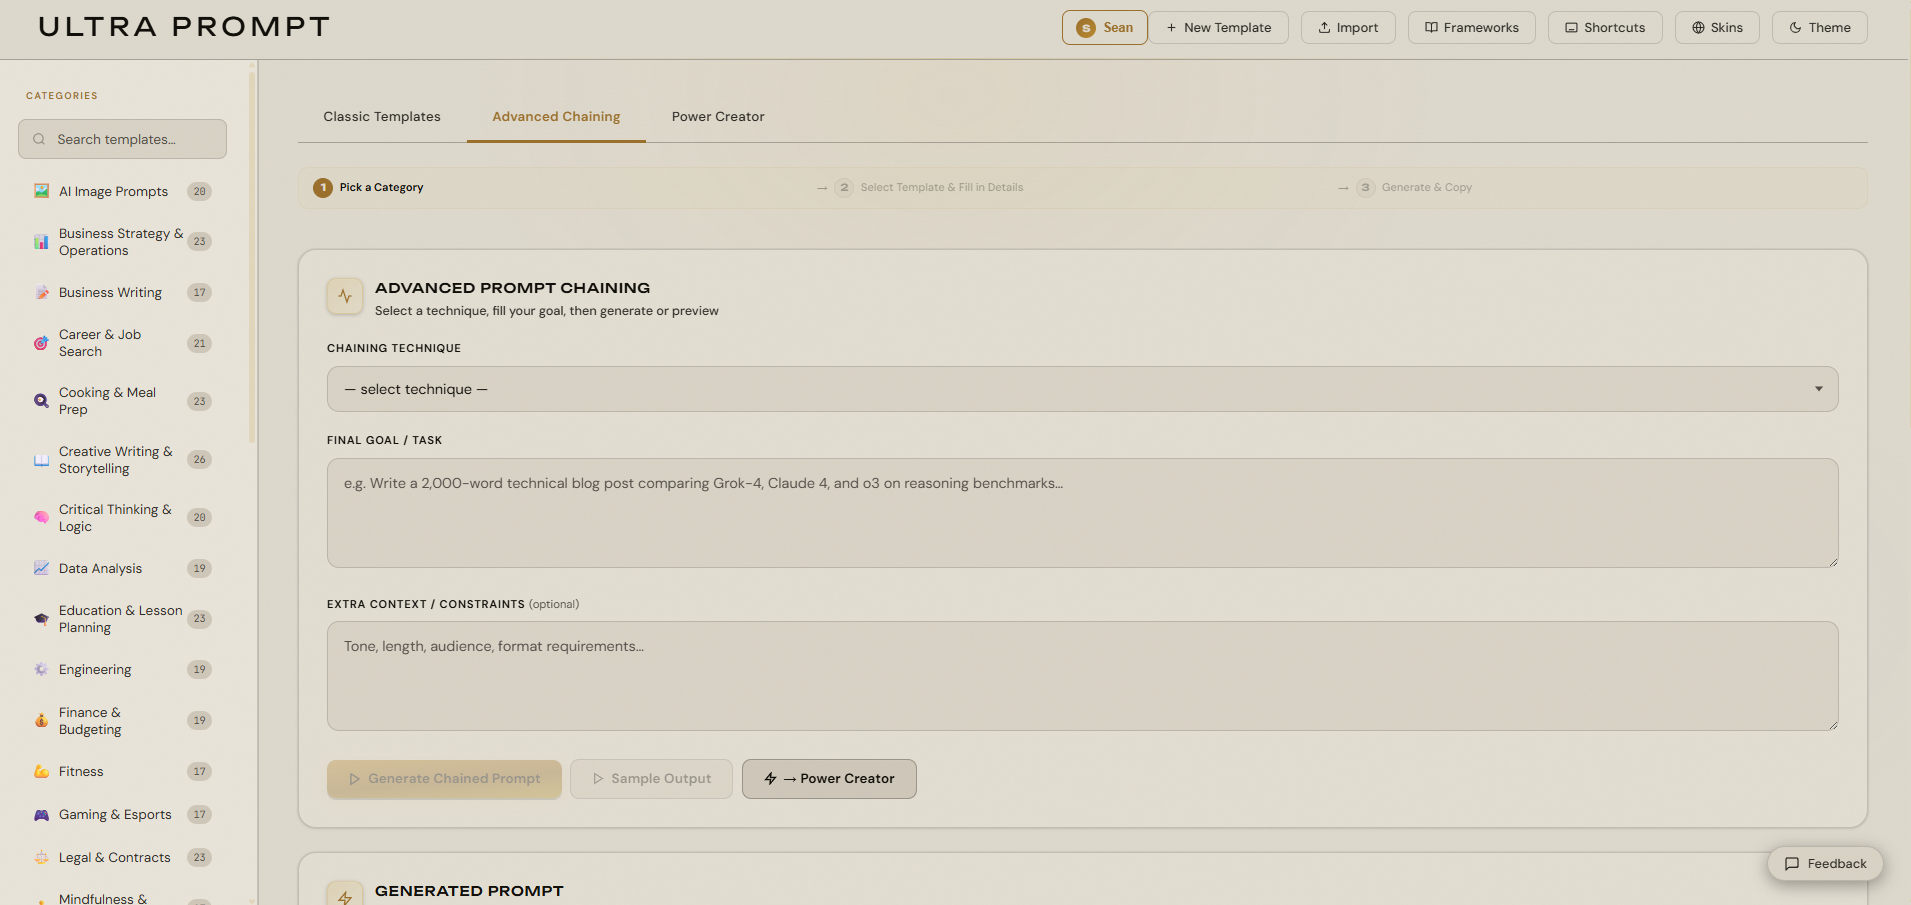
Task: Select the Engineering category label
Action: click(95, 670)
